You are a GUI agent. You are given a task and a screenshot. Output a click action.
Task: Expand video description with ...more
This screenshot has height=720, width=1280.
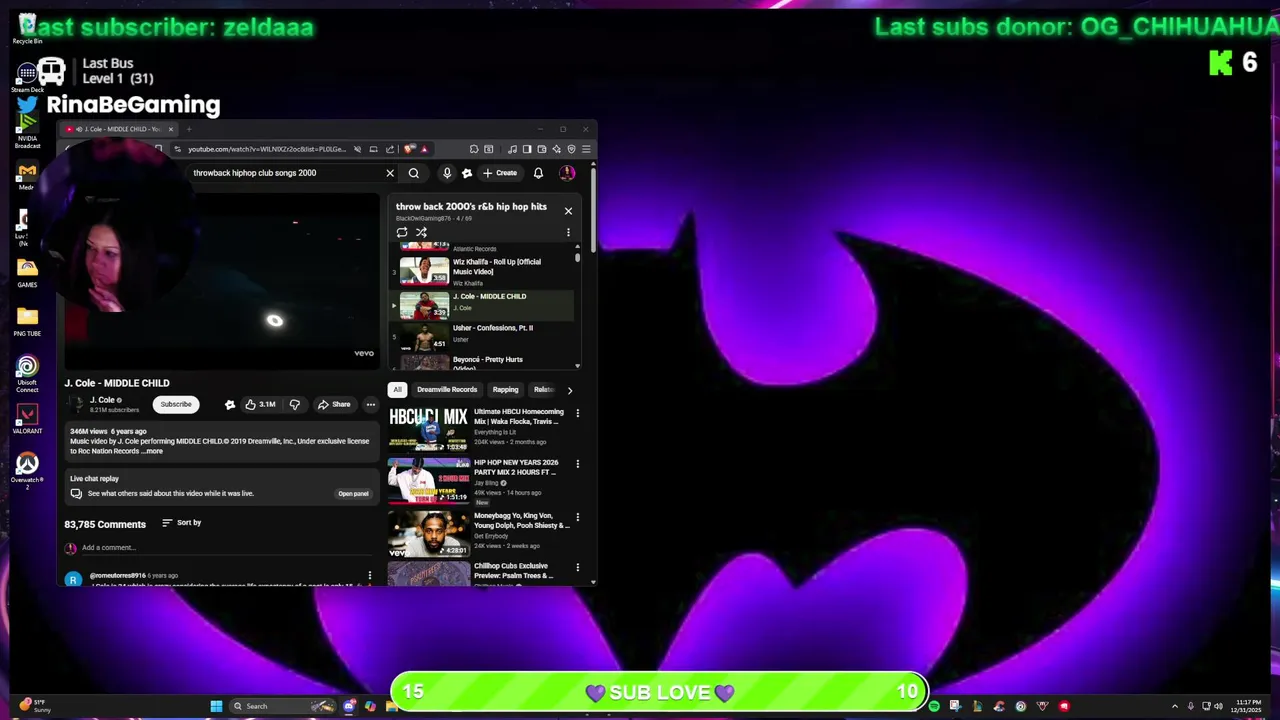151,451
